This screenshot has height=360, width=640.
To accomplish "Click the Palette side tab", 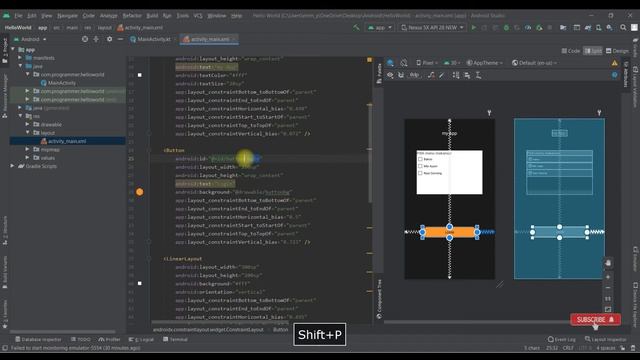I will pyautogui.click(x=379, y=73).
